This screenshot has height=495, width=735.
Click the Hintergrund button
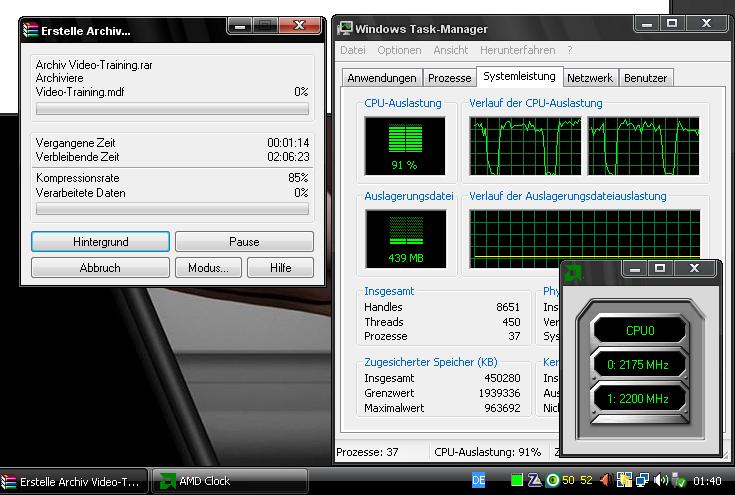[x=100, y=242]
